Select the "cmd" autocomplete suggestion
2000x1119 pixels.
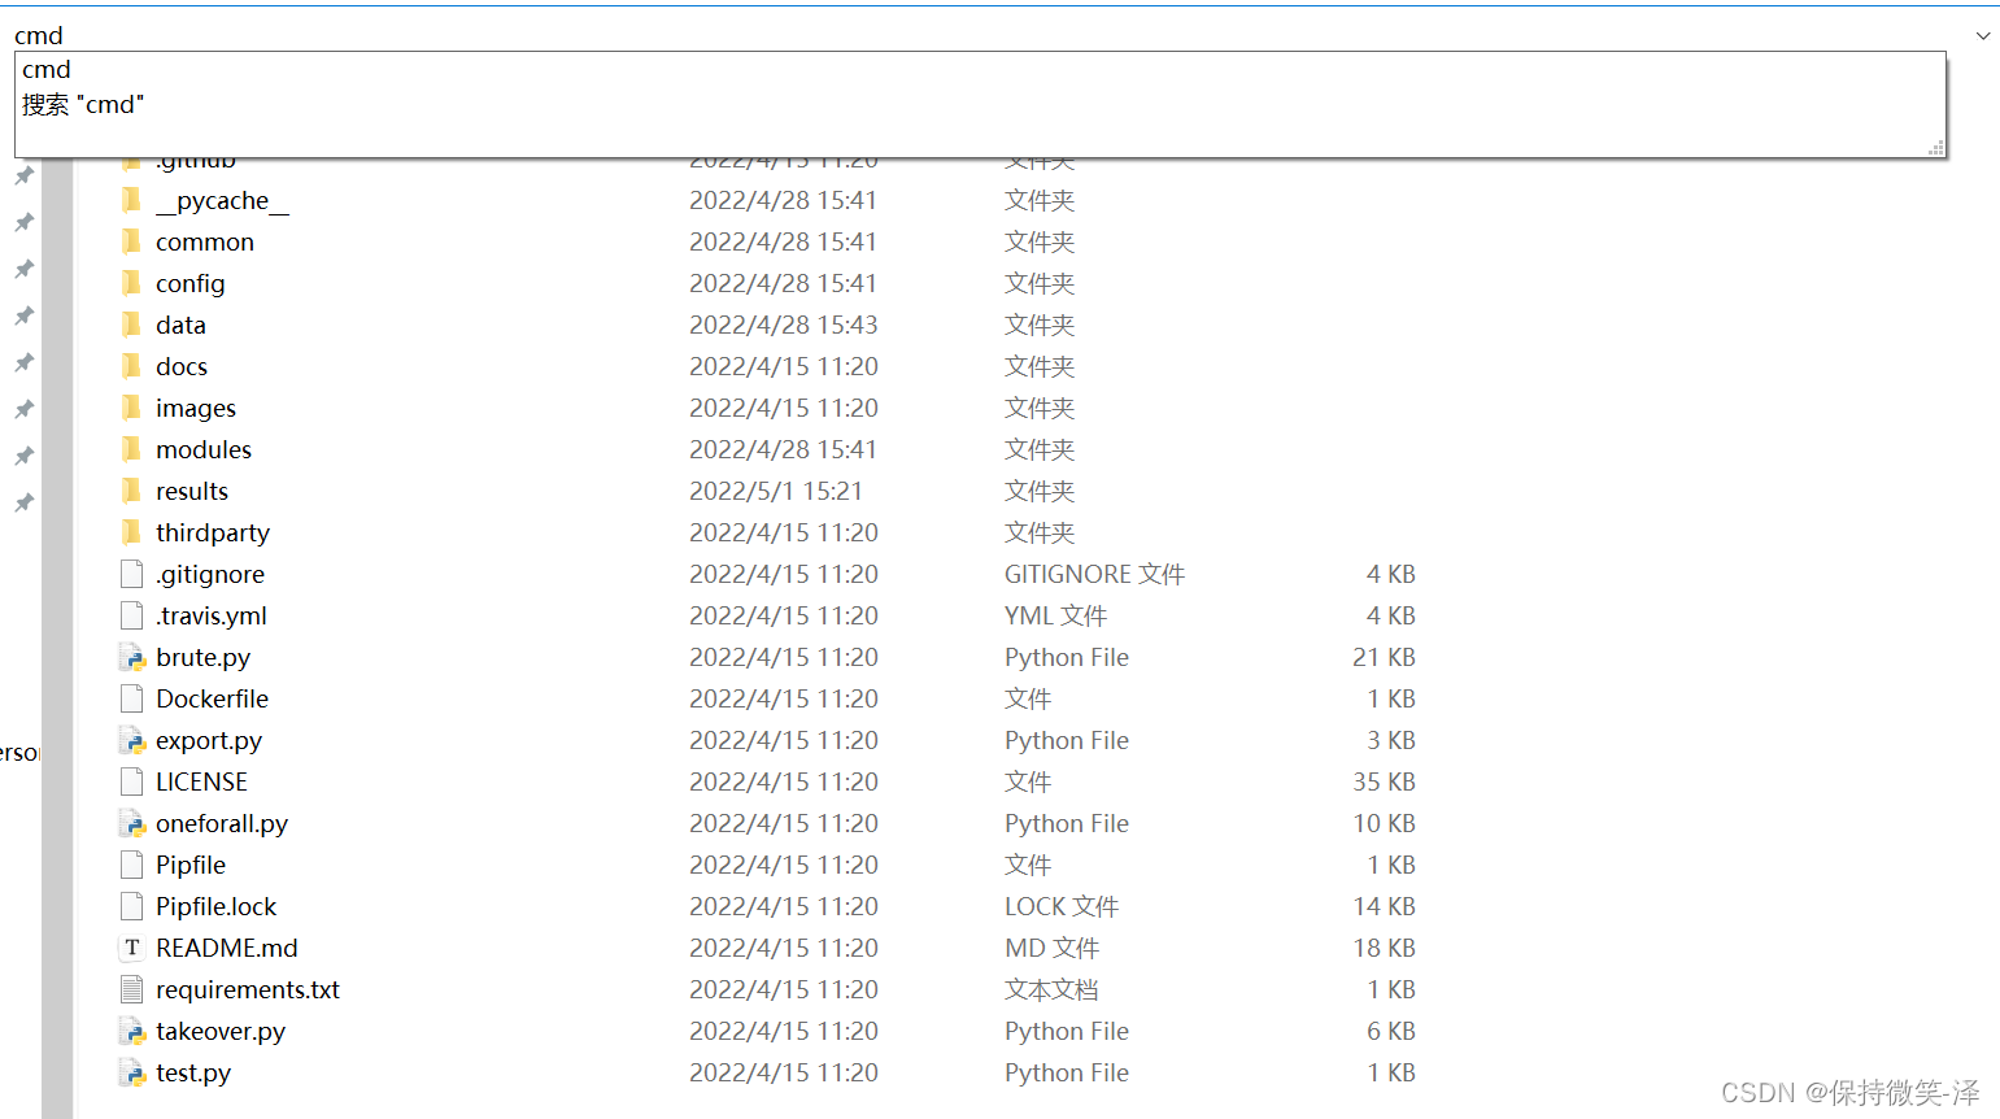click(47, 70)
